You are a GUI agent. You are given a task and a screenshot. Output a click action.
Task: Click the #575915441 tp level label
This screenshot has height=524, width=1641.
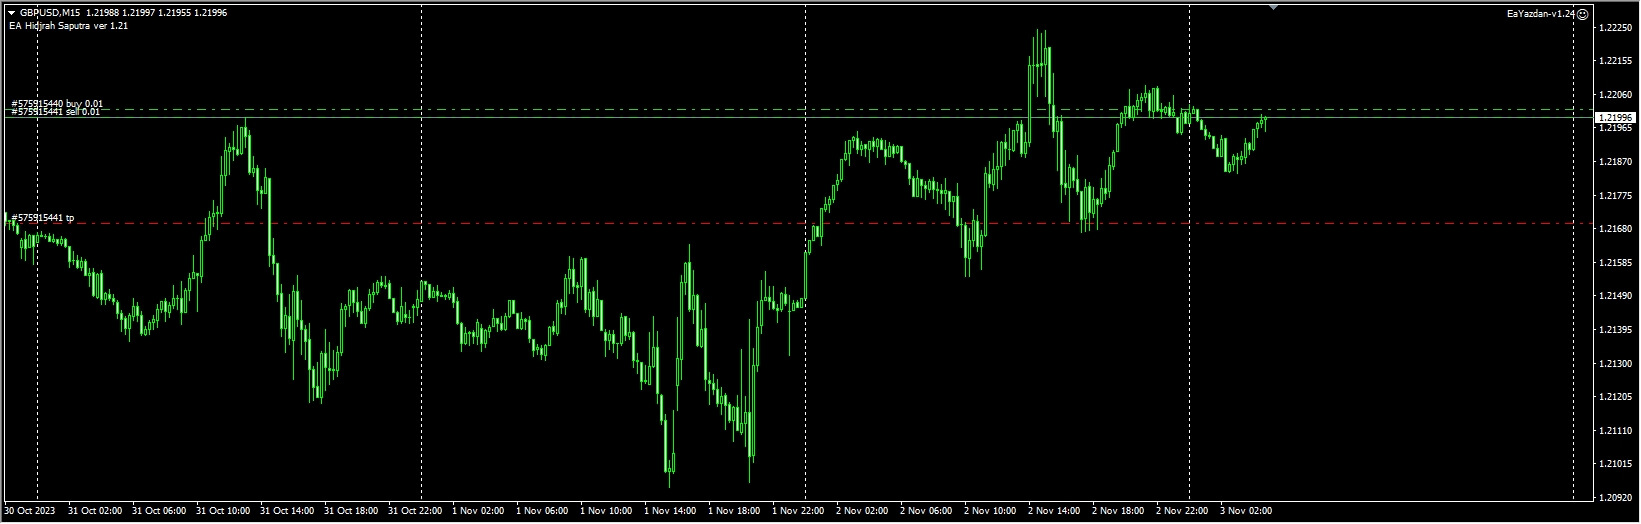pos(42,217)
